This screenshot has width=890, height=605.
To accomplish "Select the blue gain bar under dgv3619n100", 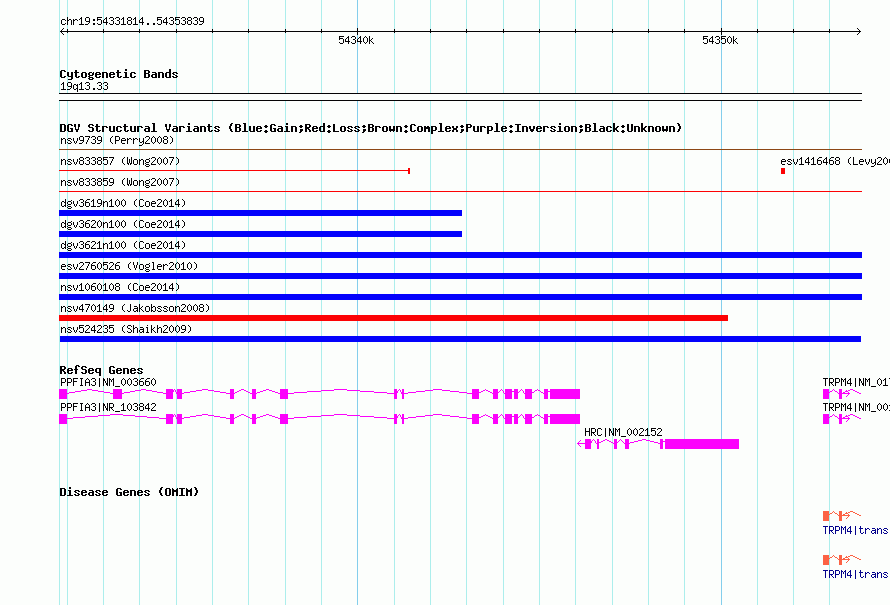I will point(261,213).
